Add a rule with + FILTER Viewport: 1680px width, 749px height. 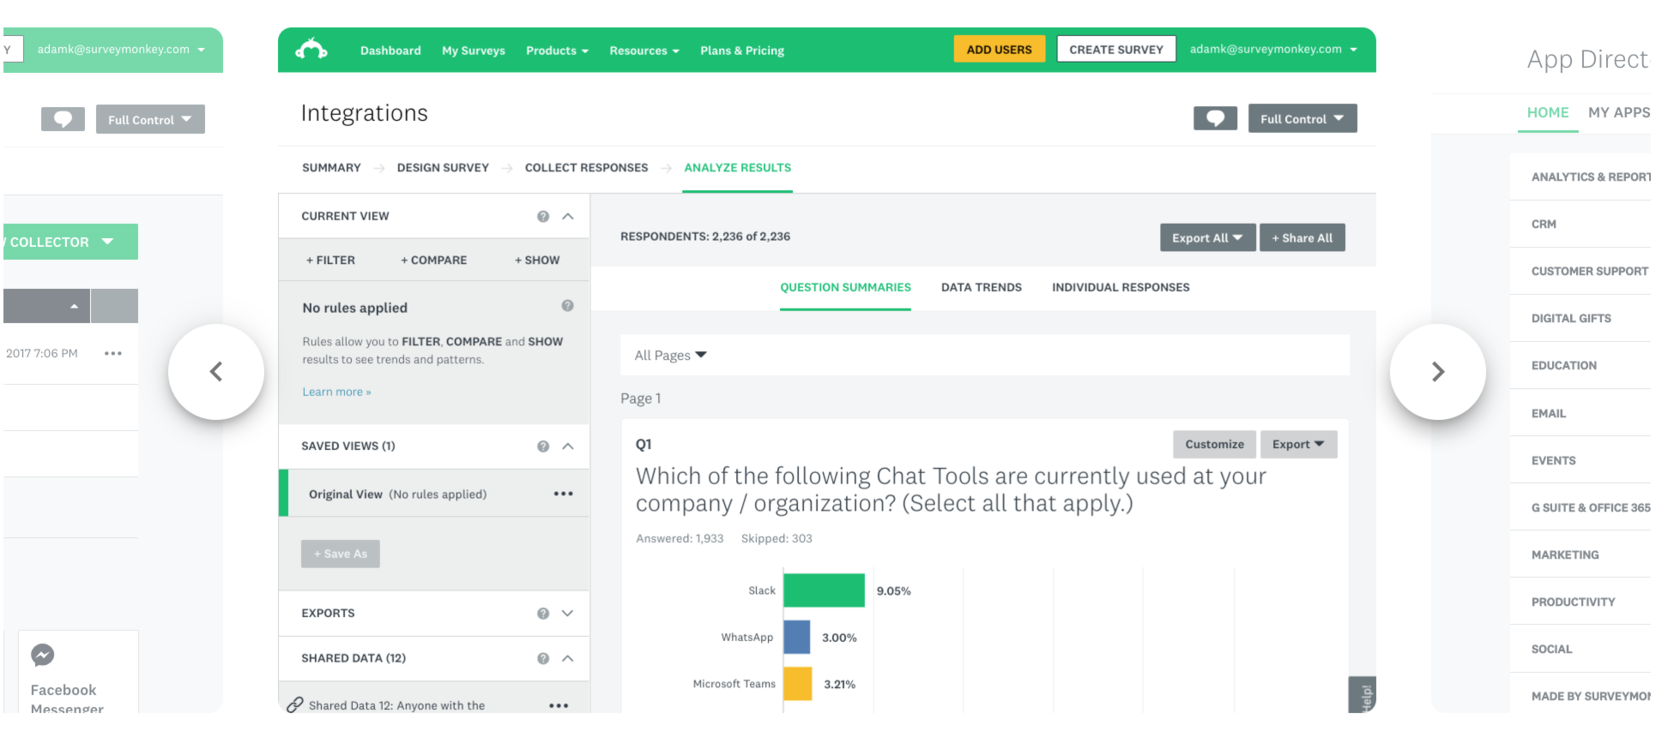(330, 260)
